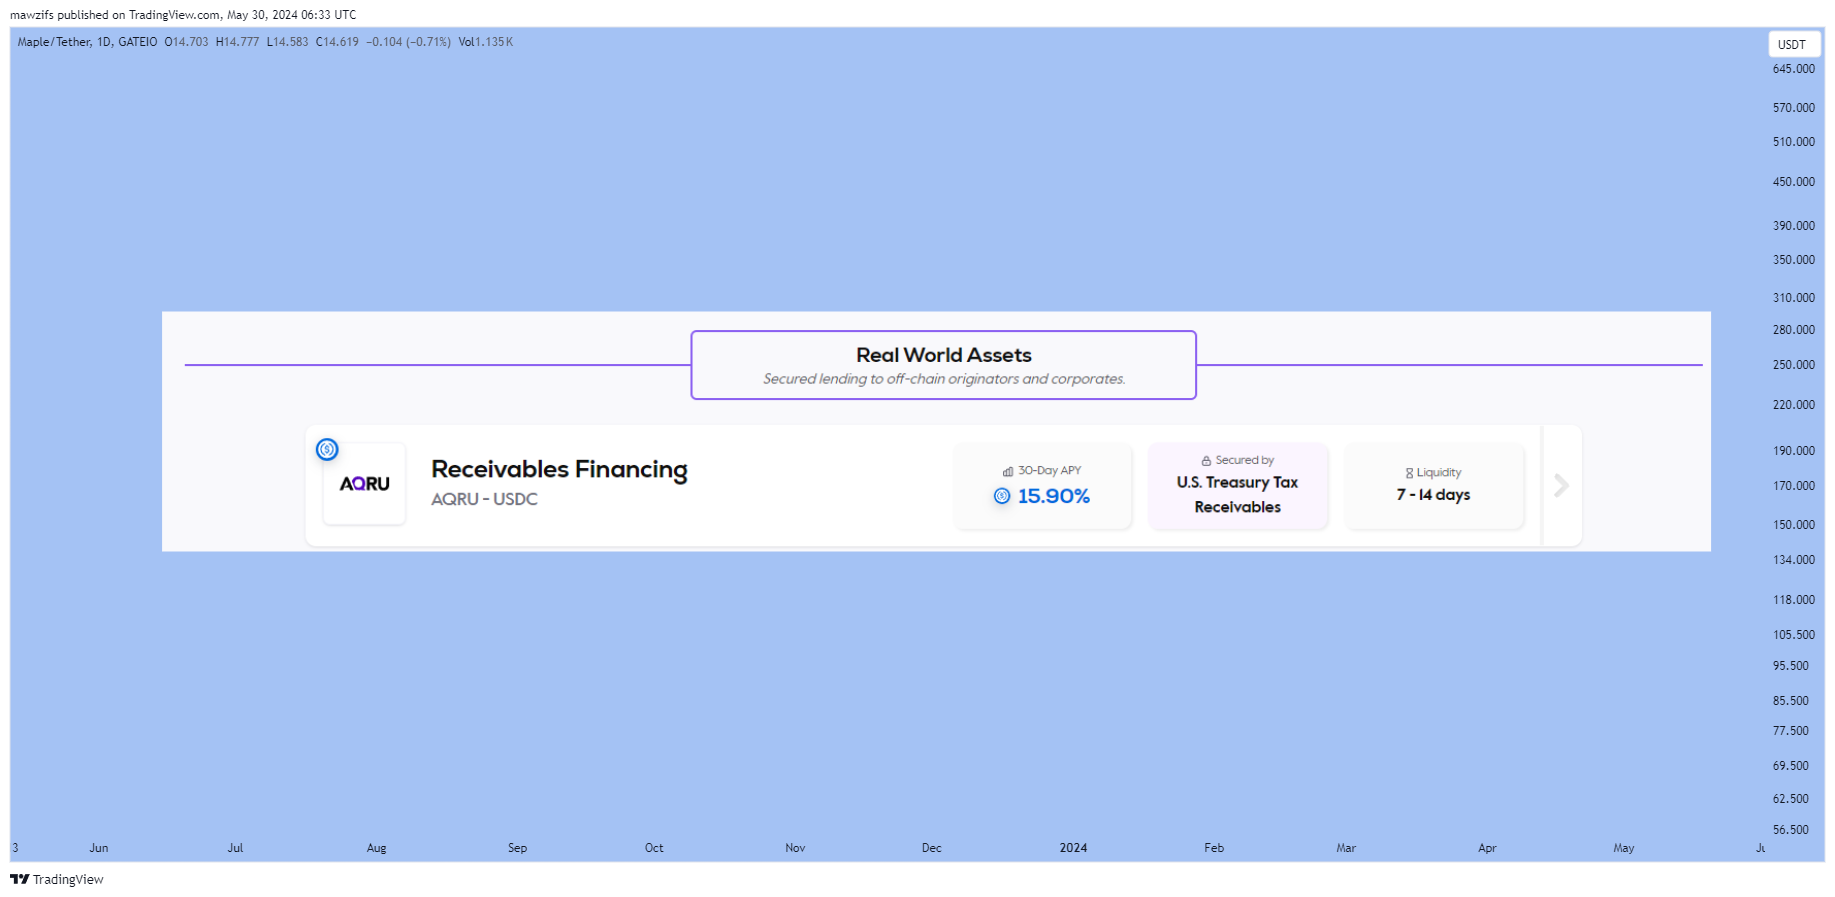
Task: Click the Maple/Tether symbol title
Action: 54,42
